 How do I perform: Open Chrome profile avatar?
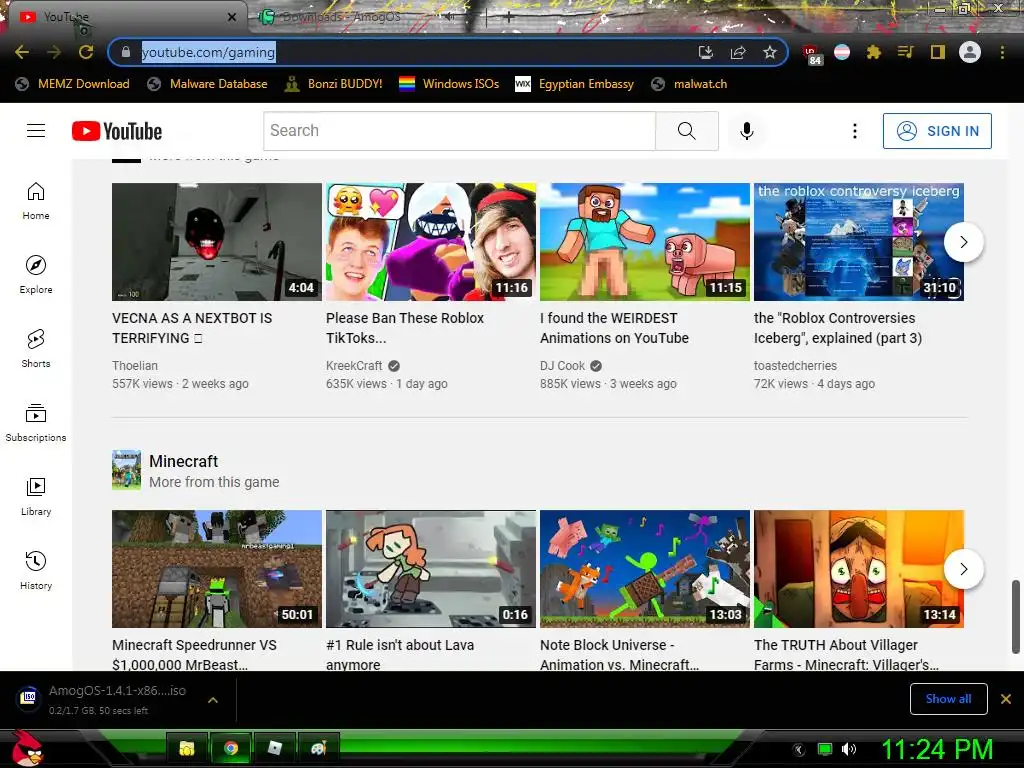click(x=970, y=52)
